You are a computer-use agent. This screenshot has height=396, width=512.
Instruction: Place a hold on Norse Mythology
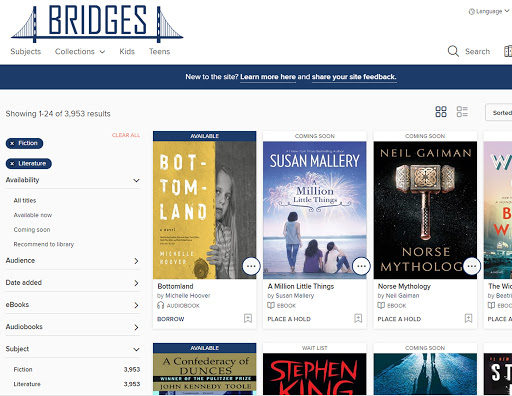click(399, 319)
